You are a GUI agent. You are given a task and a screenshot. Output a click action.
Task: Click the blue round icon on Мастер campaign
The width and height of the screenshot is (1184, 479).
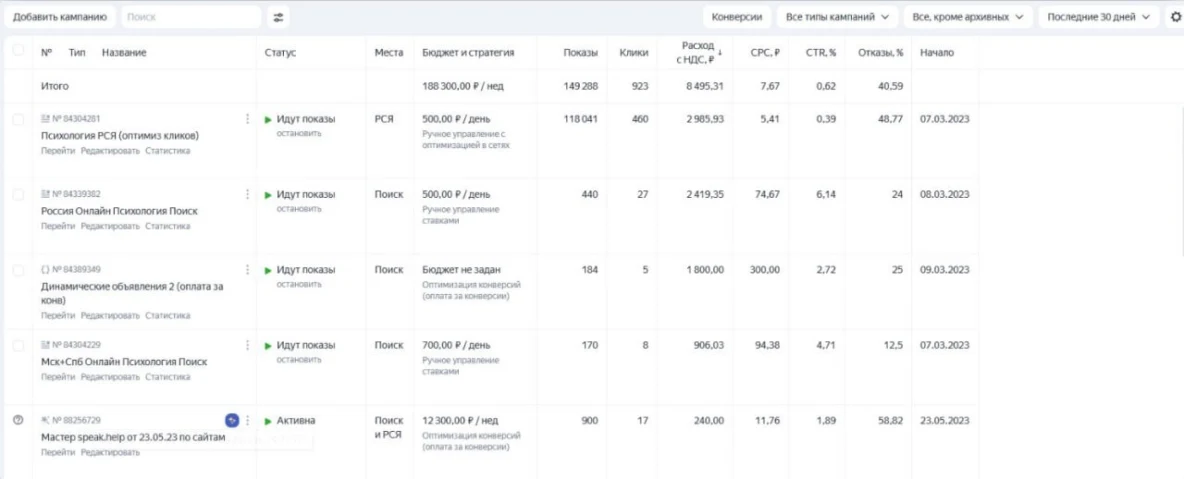pyautogui.click(x=232, y=420)
